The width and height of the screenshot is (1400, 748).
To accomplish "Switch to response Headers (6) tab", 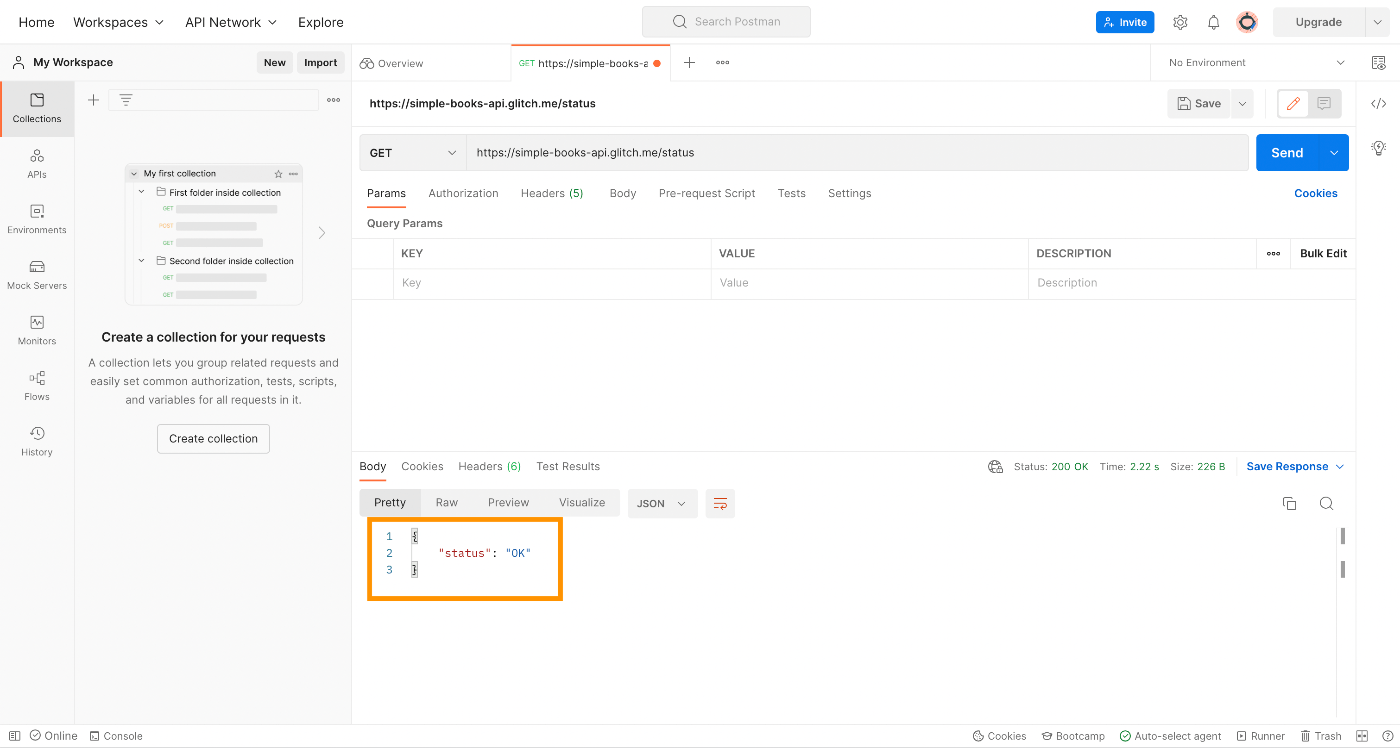I will click(x=489, y=466).
